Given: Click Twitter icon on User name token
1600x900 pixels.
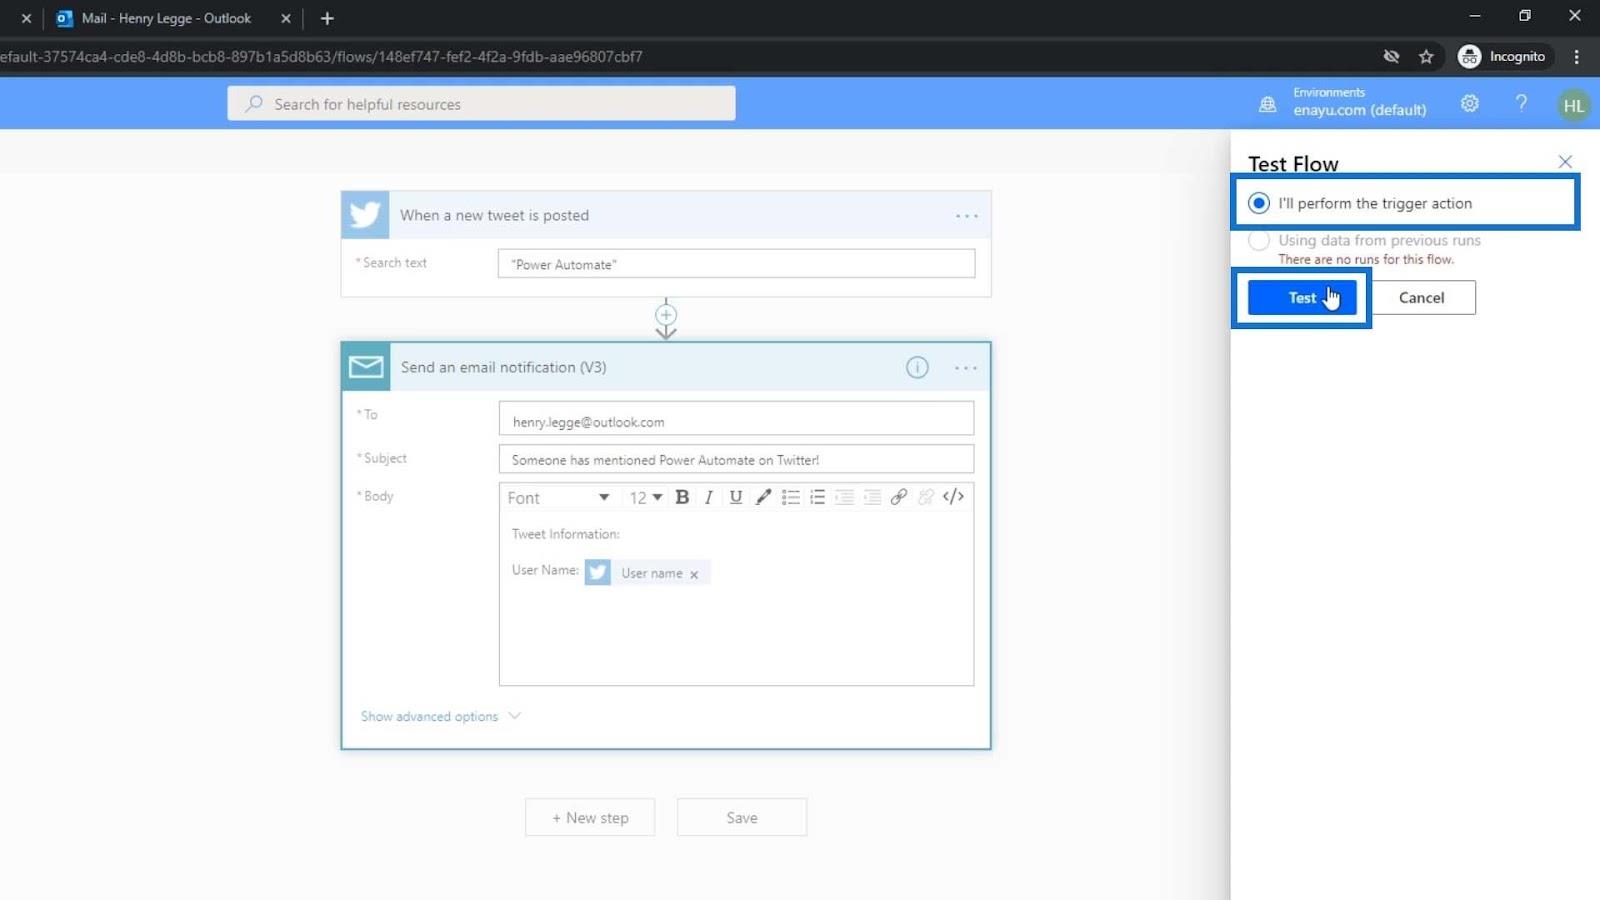Looking at the screenshot, I should tap(598, 572).
